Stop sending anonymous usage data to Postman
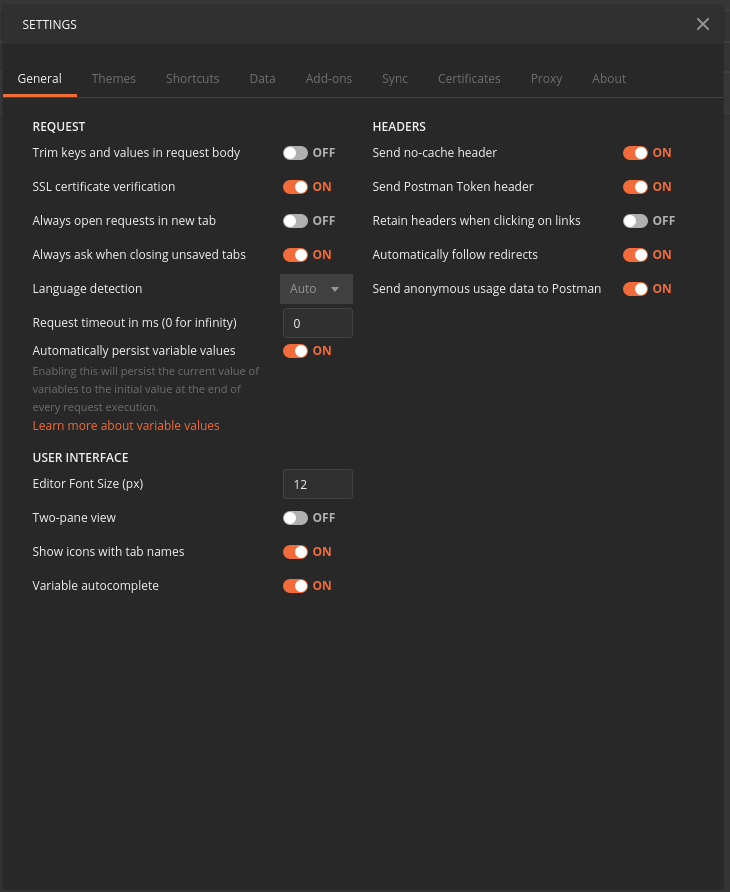Screen dimensions: 730x892 (x=637, y=289)
